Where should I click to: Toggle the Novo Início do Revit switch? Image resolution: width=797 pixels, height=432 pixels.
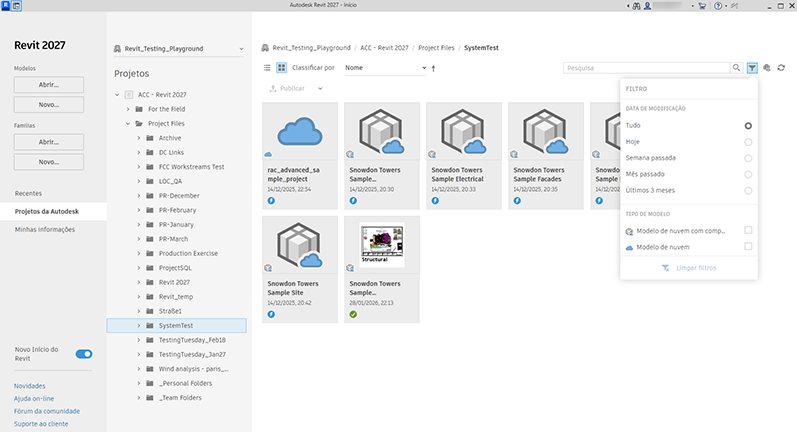click(x=84, y=354)
